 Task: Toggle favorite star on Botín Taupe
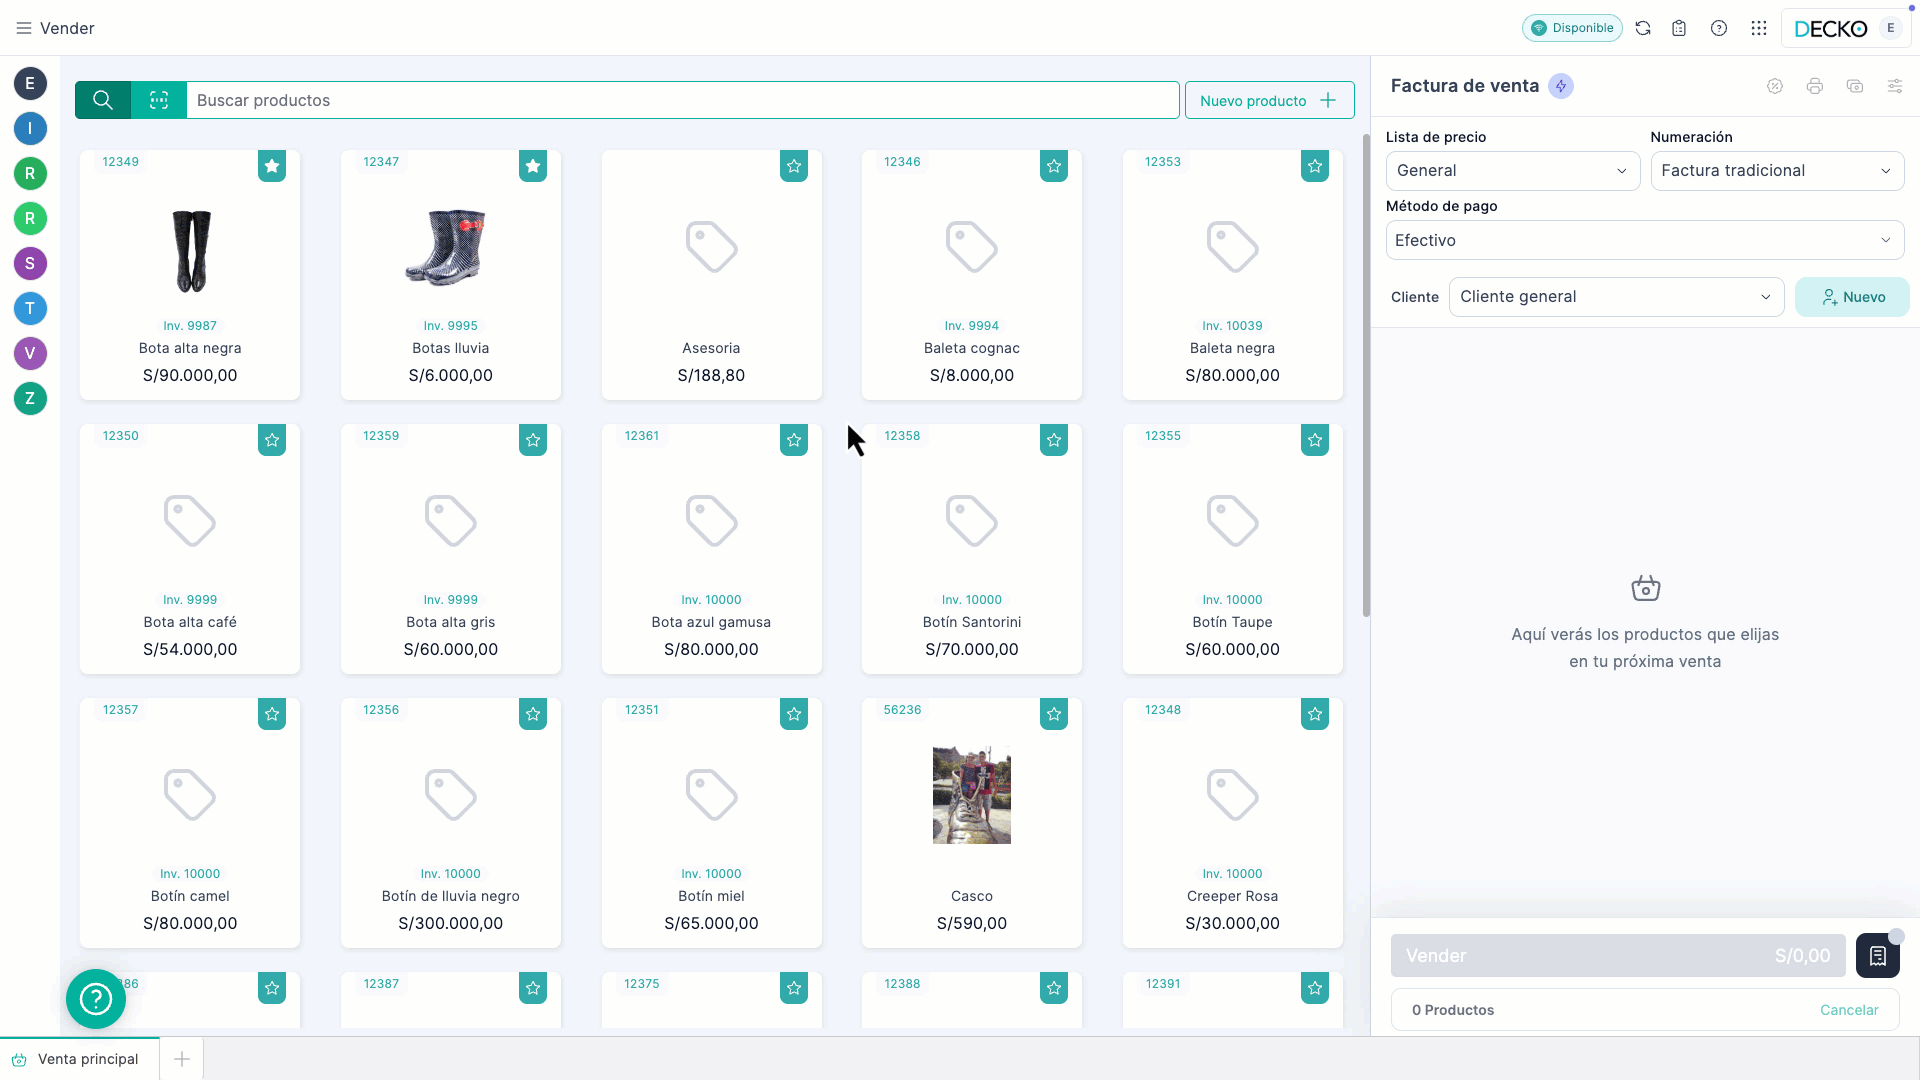[1315, 440]
